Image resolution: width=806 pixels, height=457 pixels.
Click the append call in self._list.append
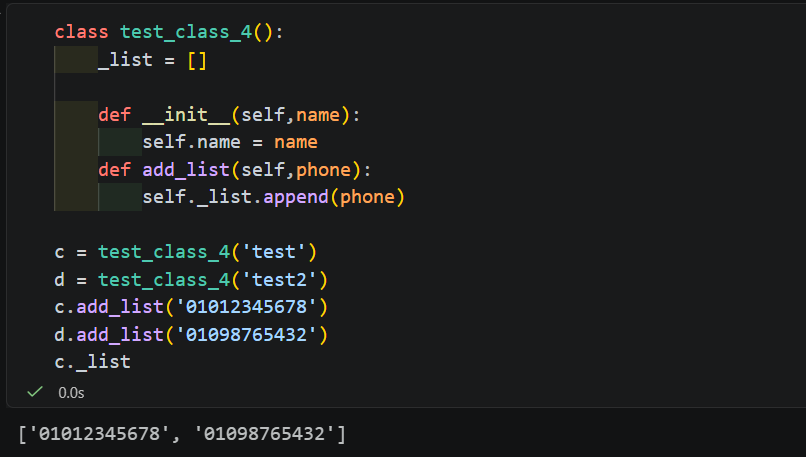click(296, 197)
